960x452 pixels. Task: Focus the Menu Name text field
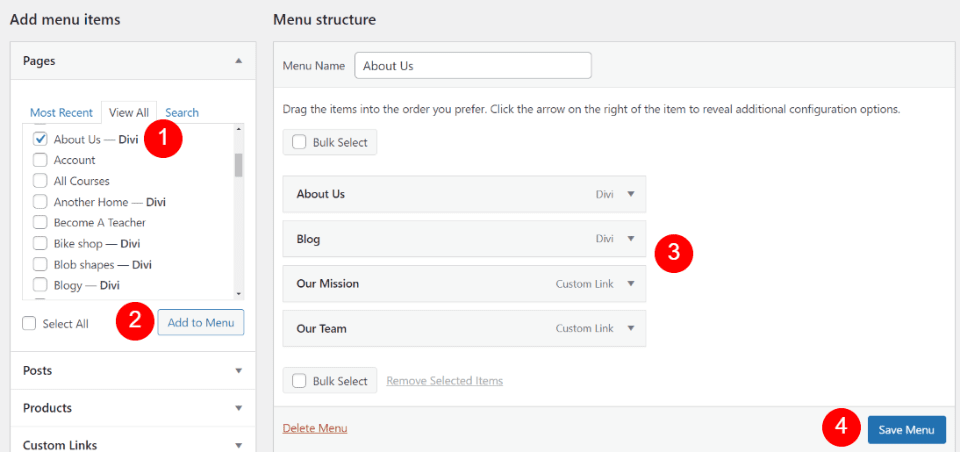pyautogui.click(x=473, y=66)
